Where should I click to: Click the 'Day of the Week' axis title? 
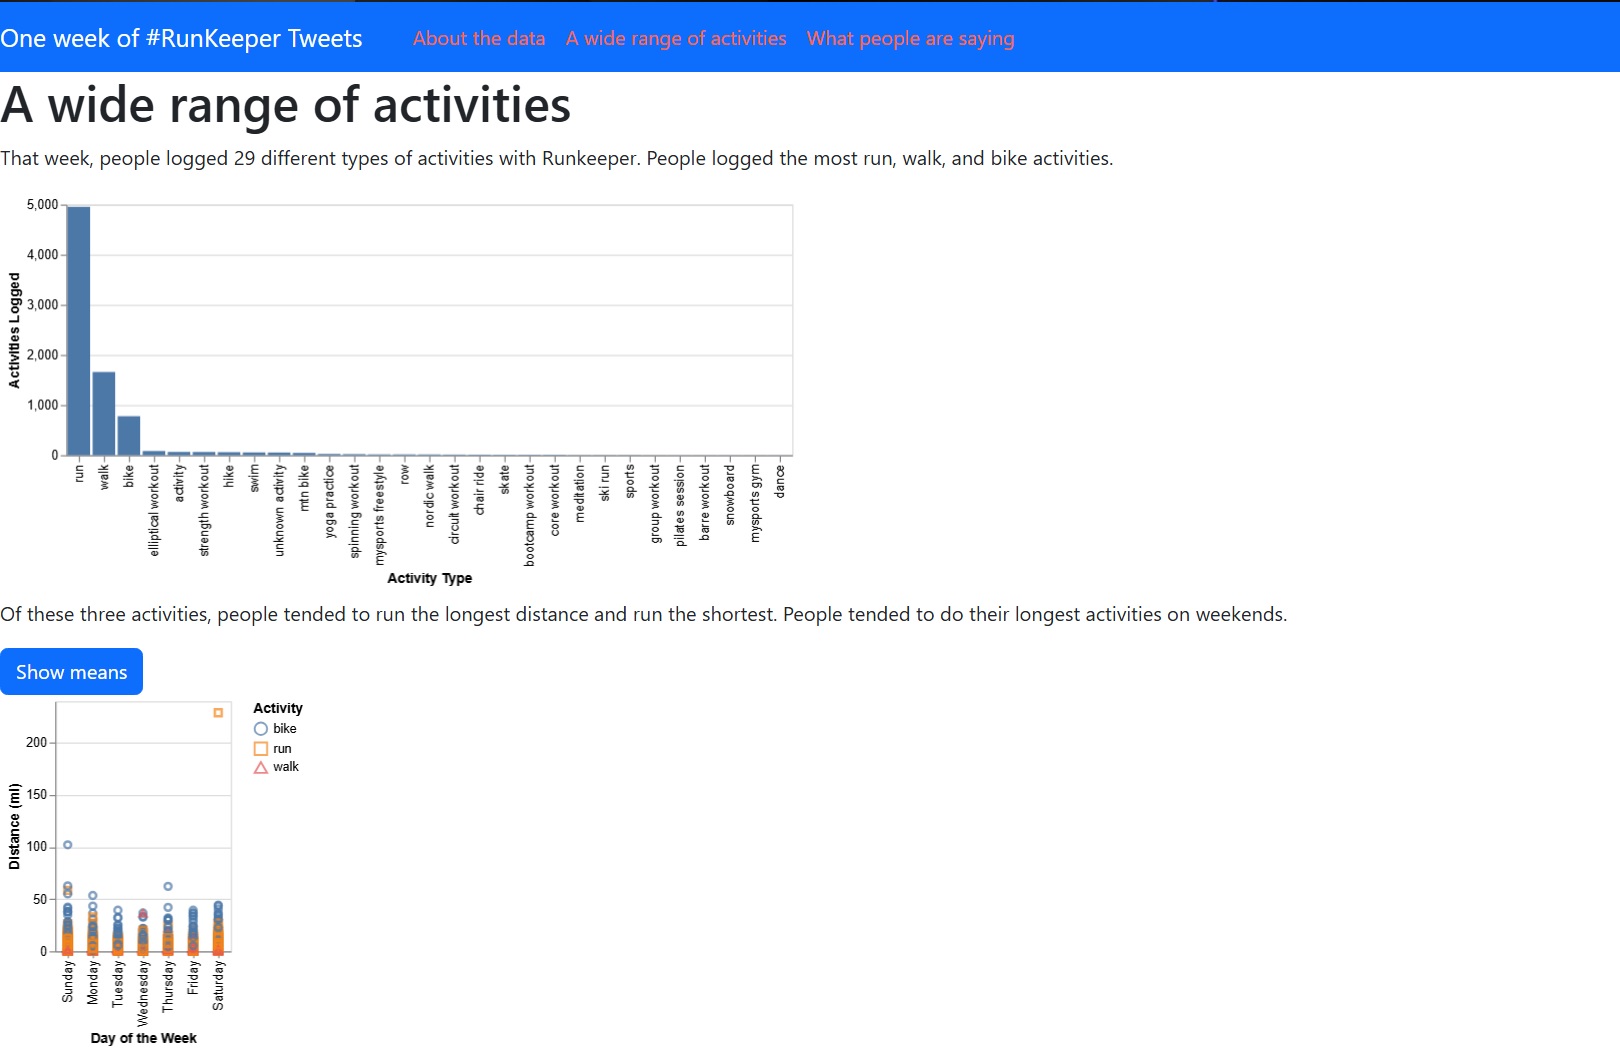pos(143,1038)
